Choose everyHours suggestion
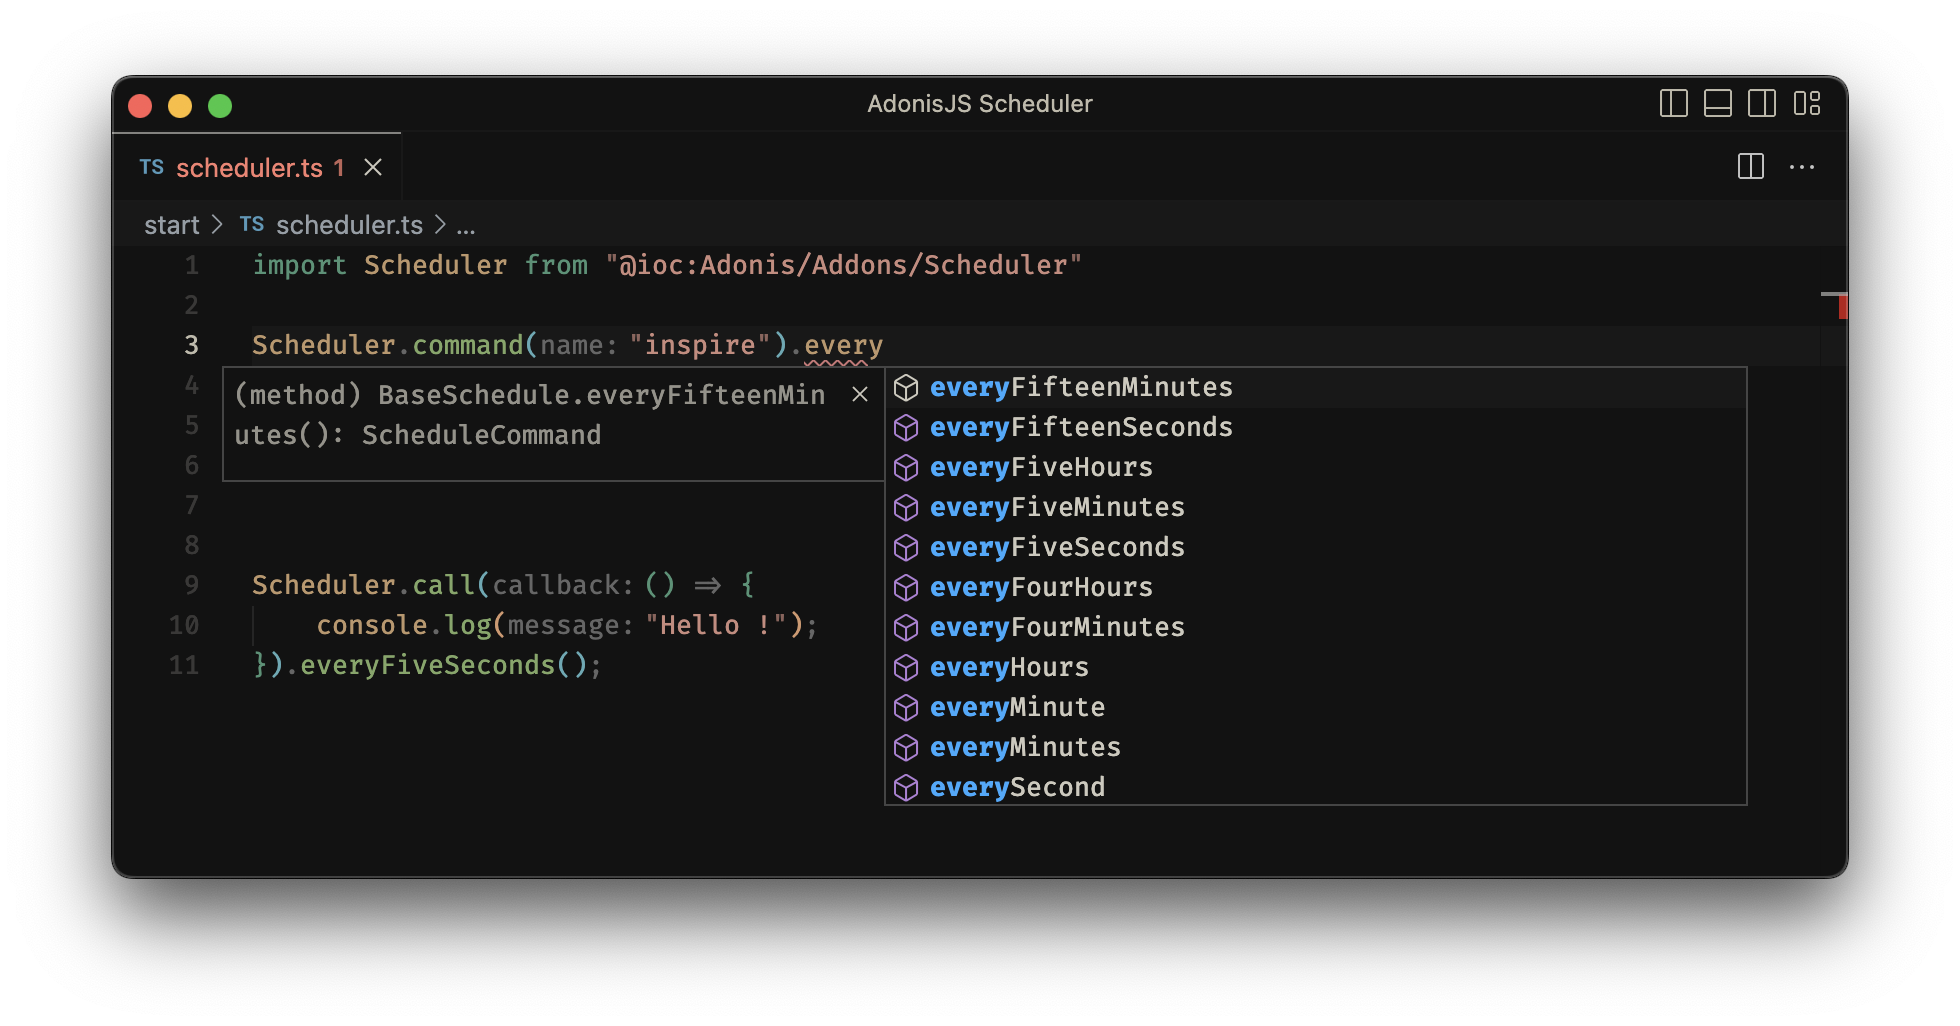 coord(1316,667)
